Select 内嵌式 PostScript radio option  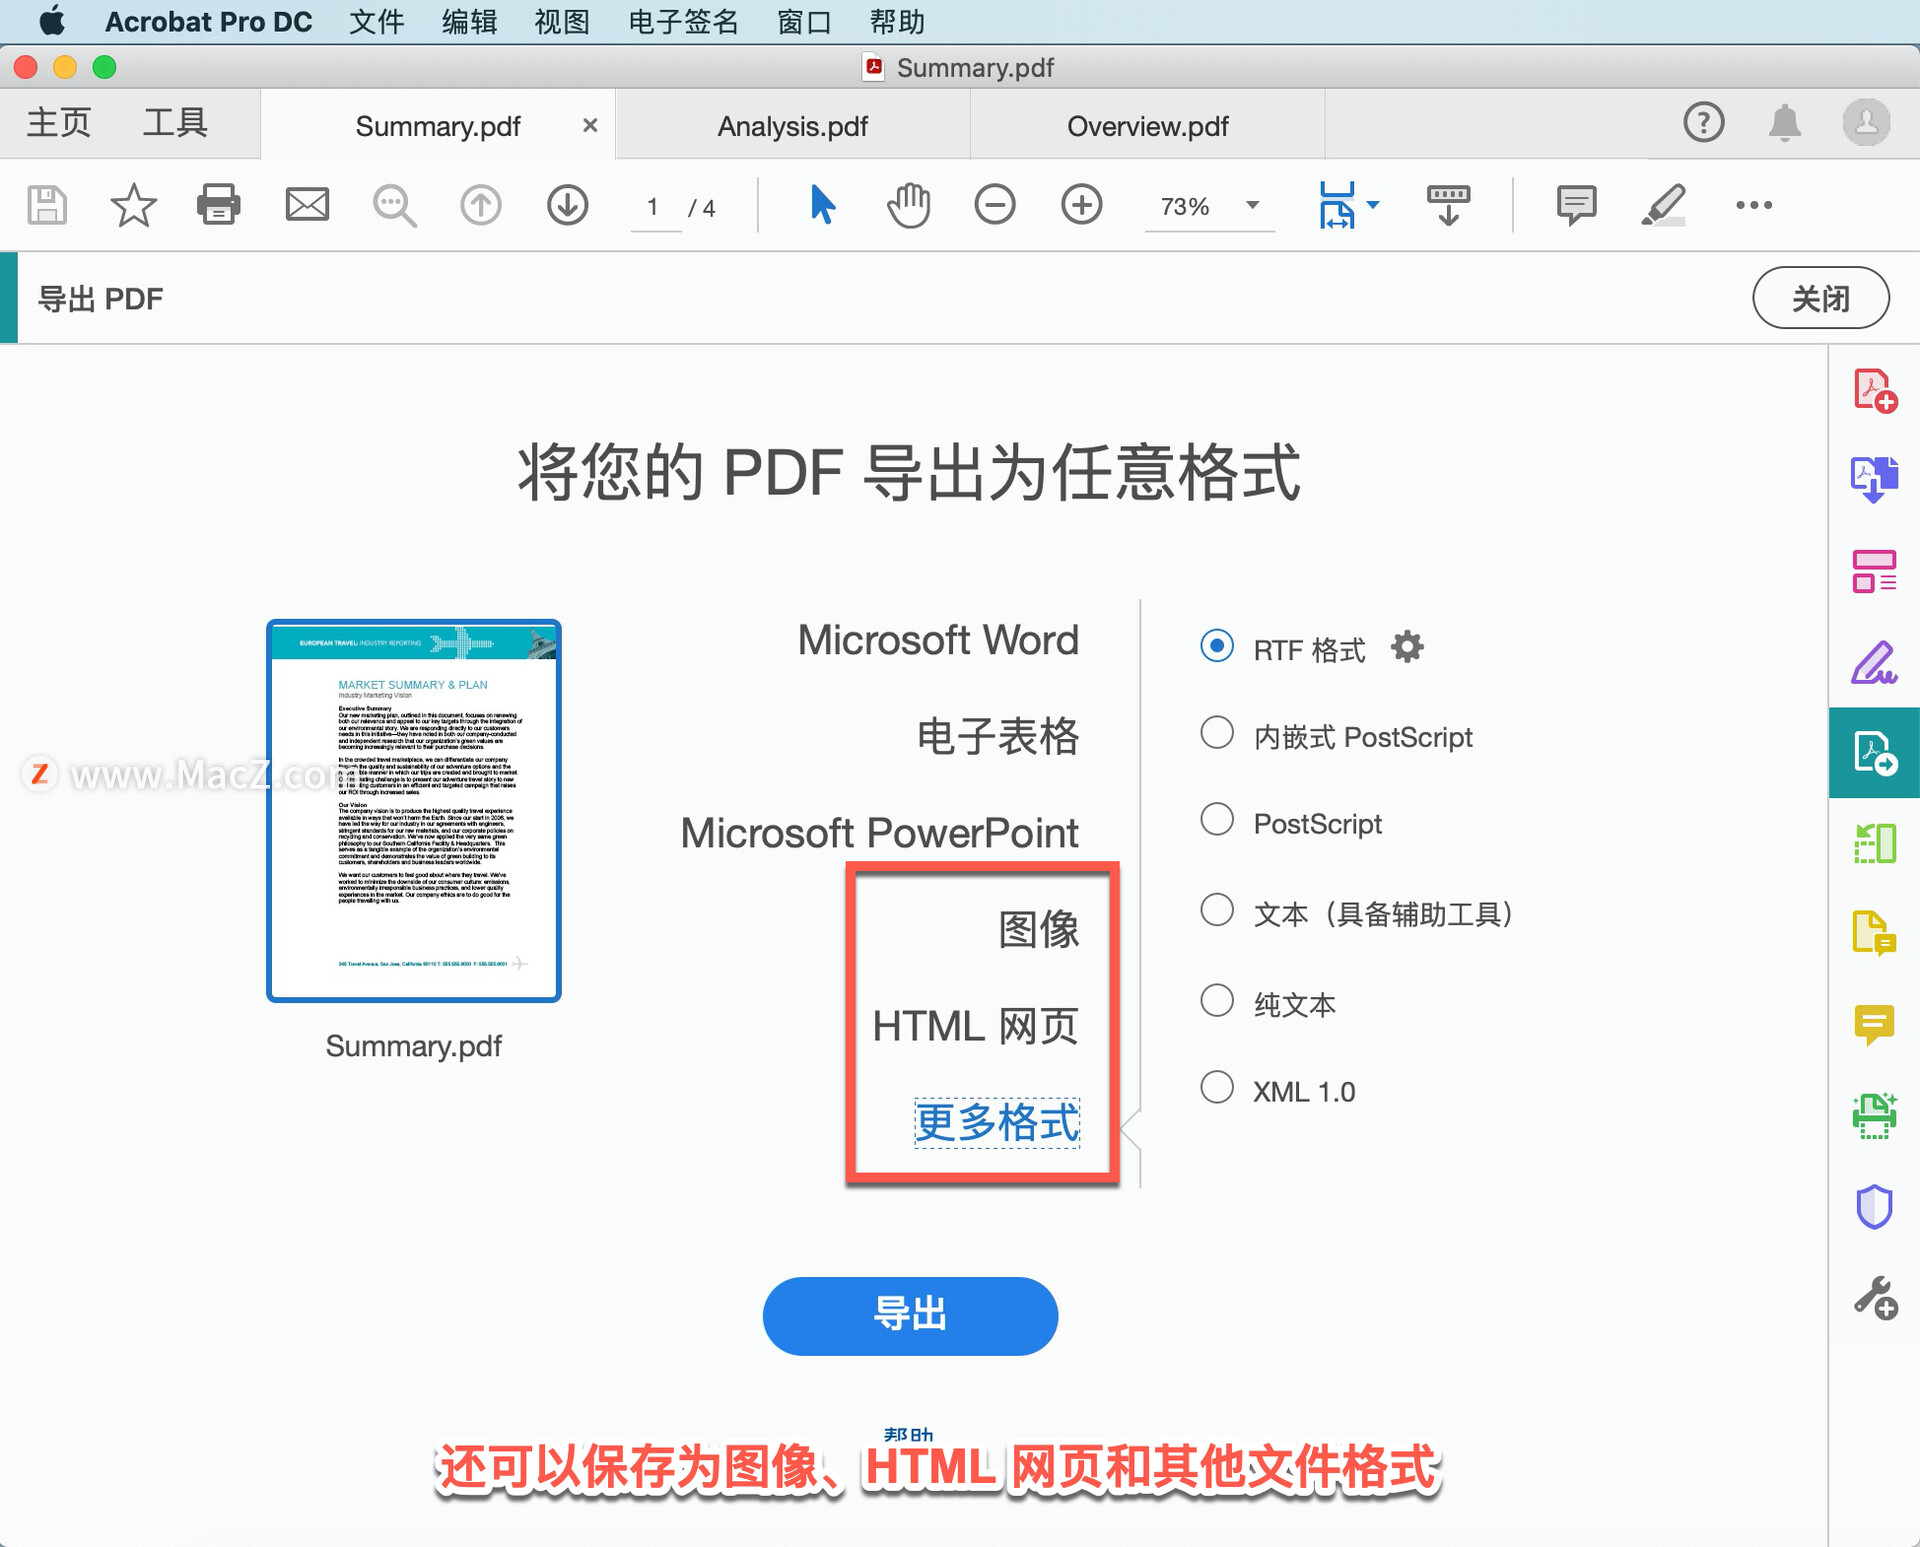tap(1217, 733)
